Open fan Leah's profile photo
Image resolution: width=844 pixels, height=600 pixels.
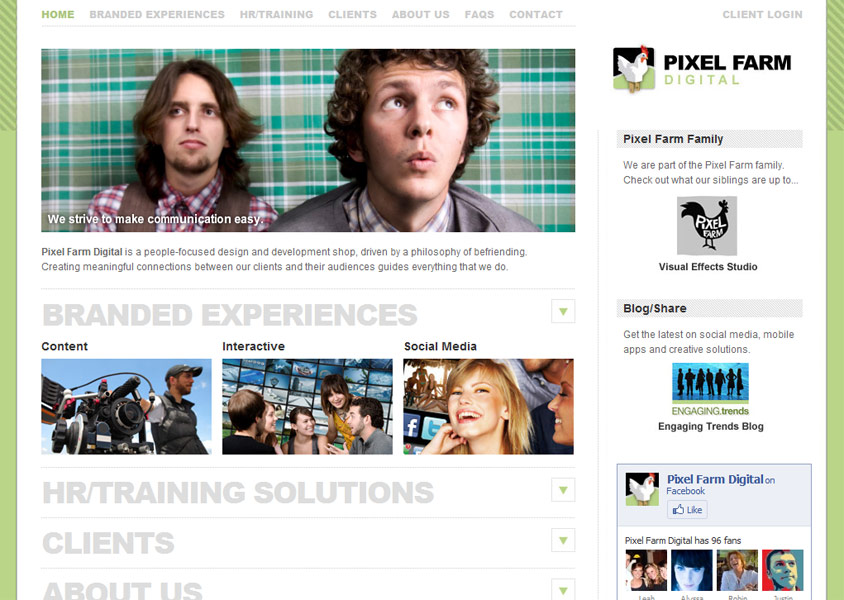point(646,570)
